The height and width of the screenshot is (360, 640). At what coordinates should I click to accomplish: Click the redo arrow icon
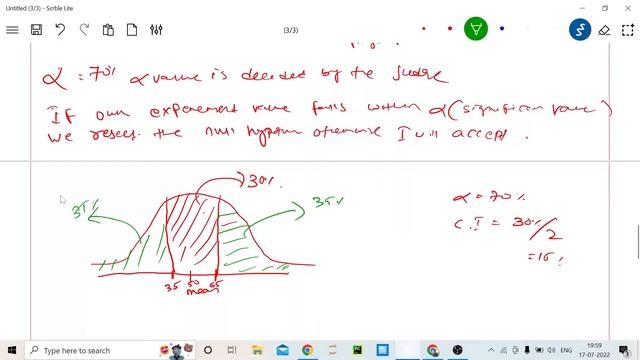84,30
